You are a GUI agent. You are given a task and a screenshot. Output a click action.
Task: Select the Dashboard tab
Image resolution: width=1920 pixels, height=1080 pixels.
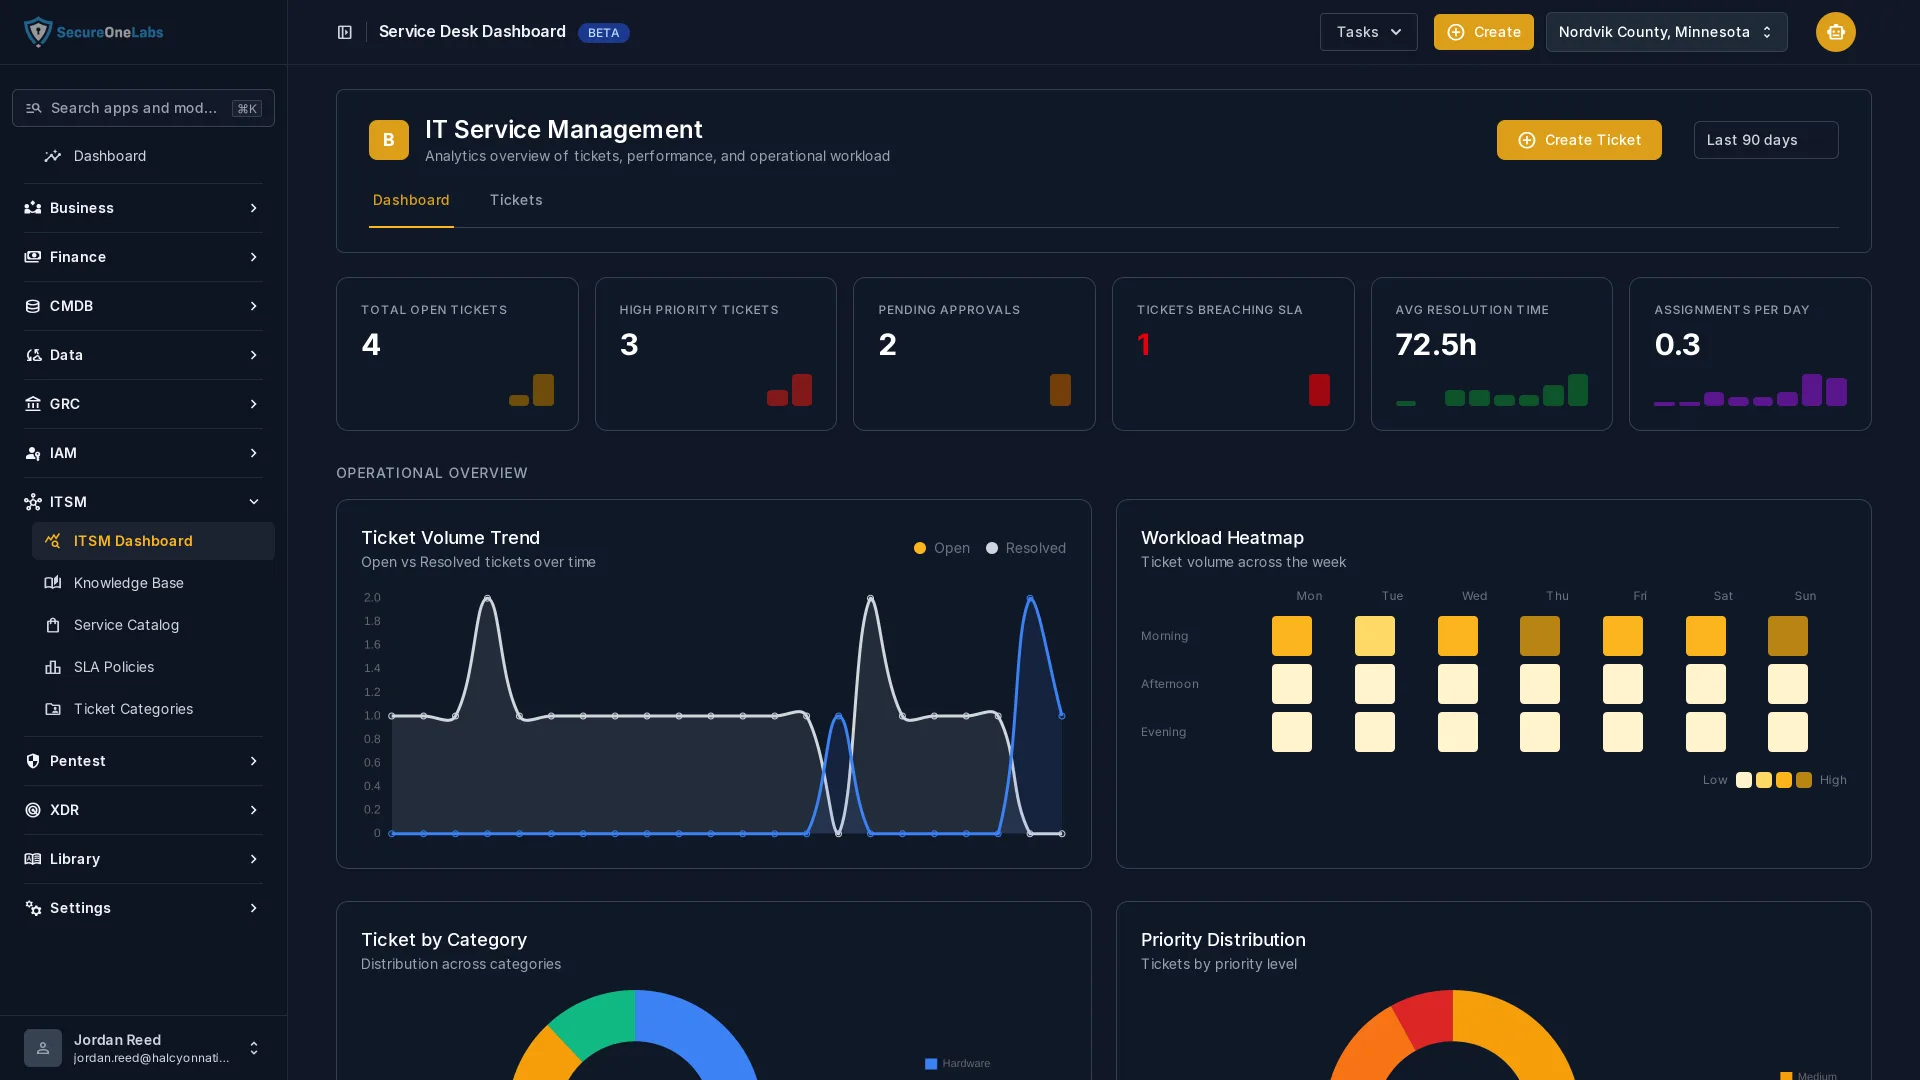pyautogui.click(x=411, y=200)
